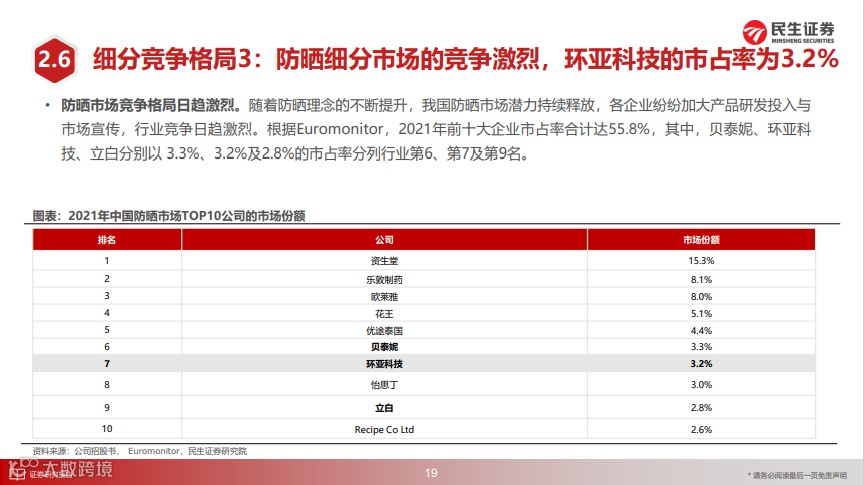Select the 2.6% market share cell
Screen dimensions: 864x485
701,429
